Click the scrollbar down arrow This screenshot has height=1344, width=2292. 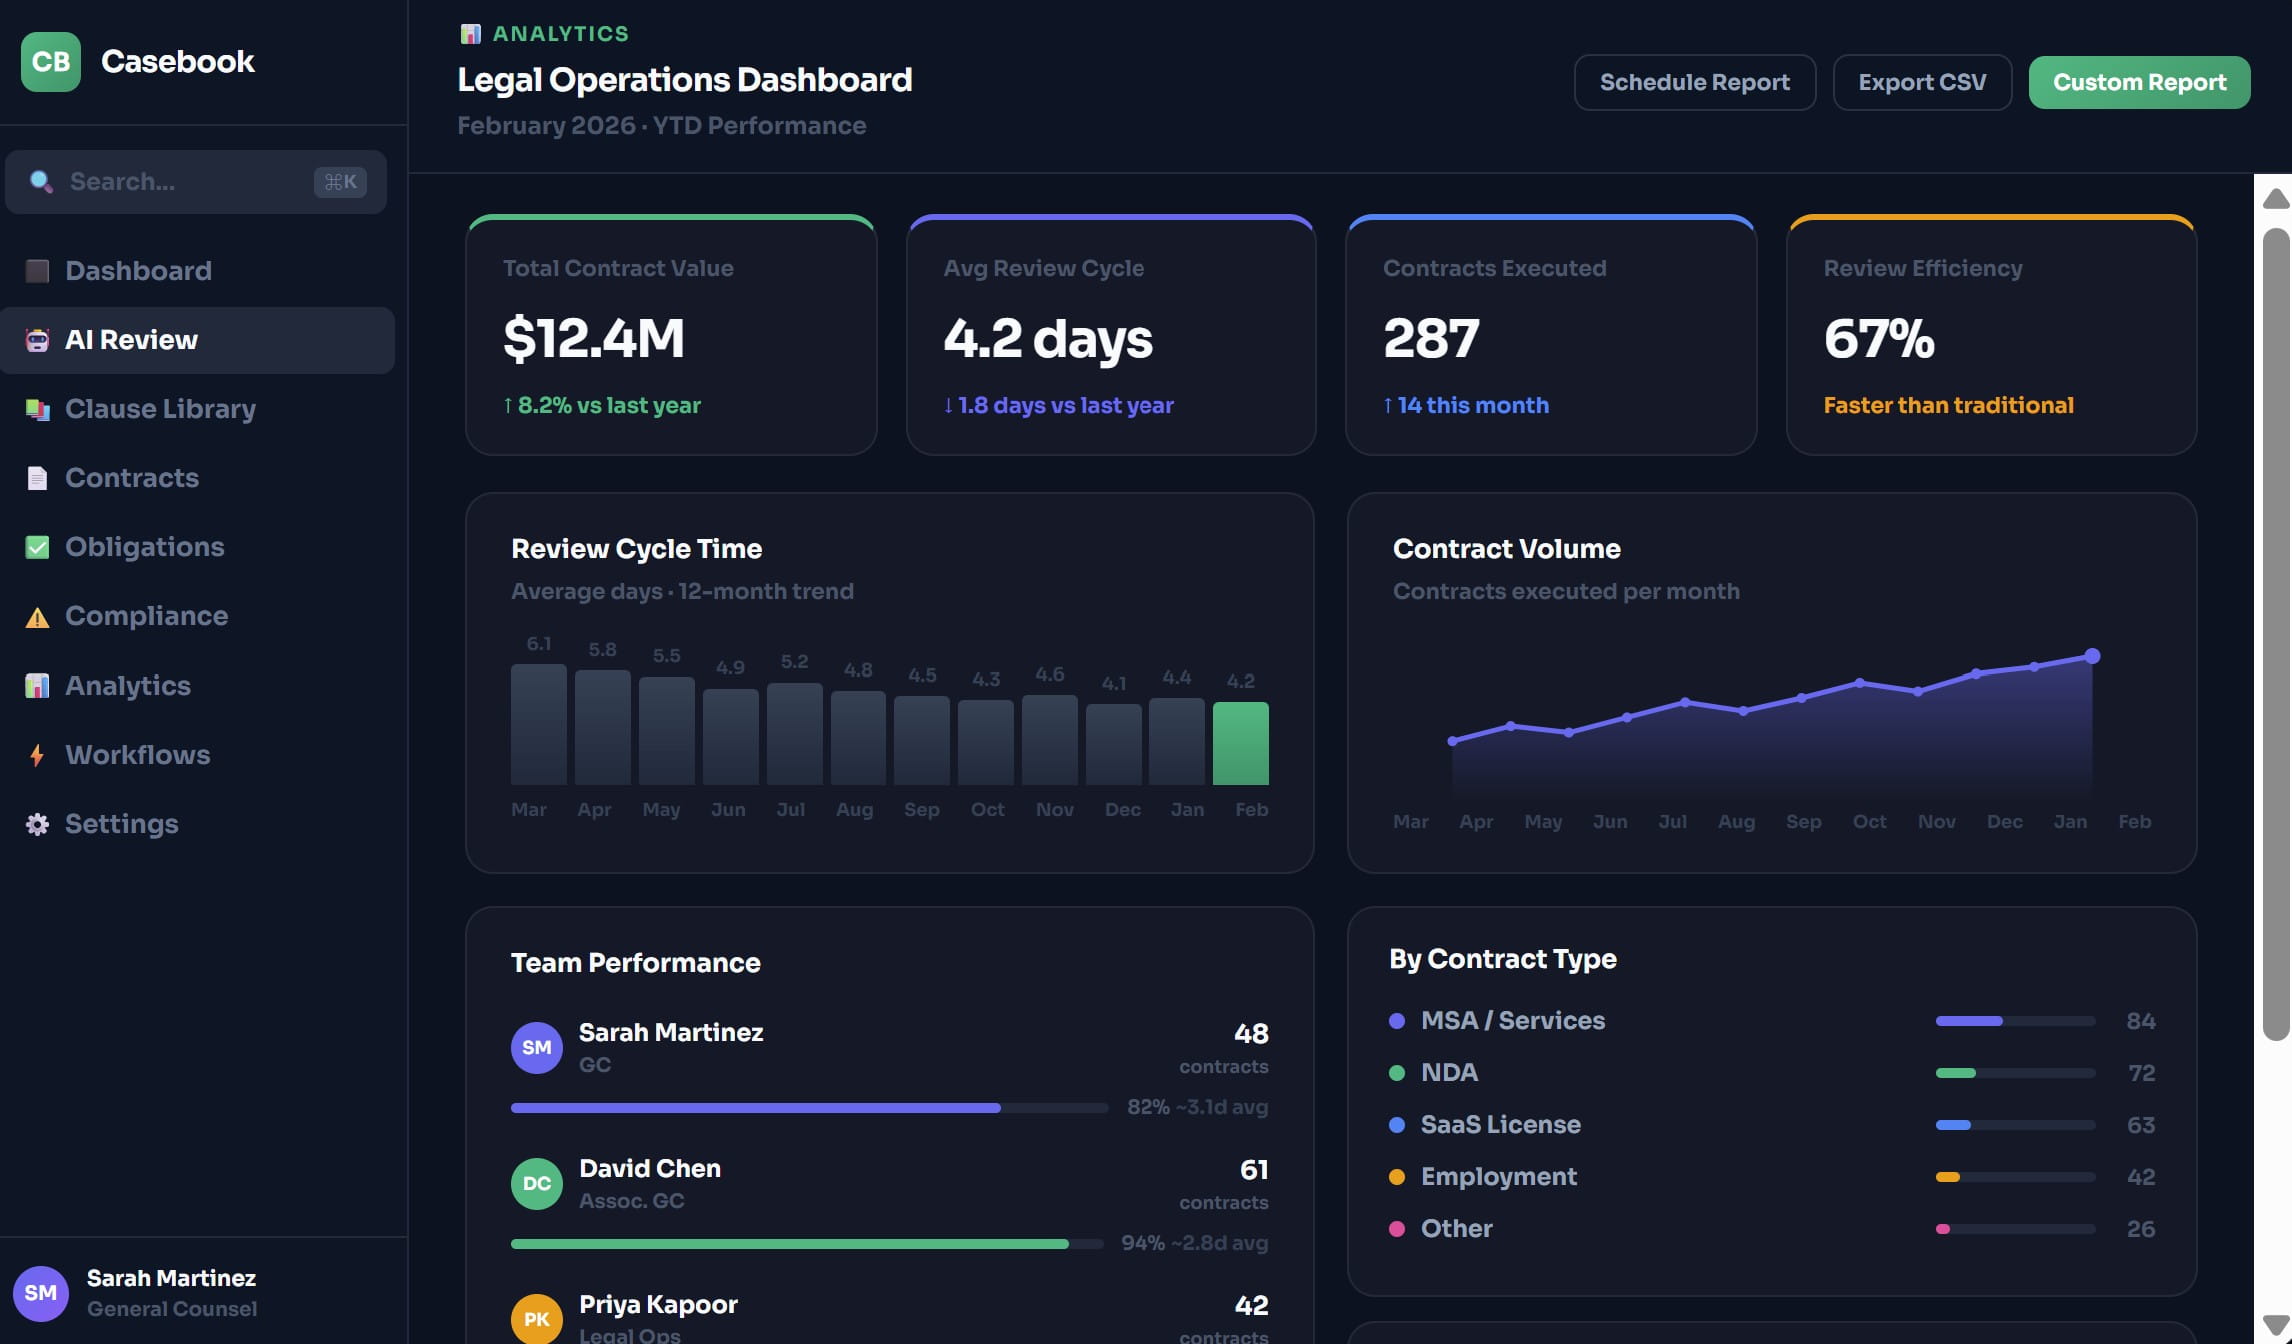pos(2276,1323)
